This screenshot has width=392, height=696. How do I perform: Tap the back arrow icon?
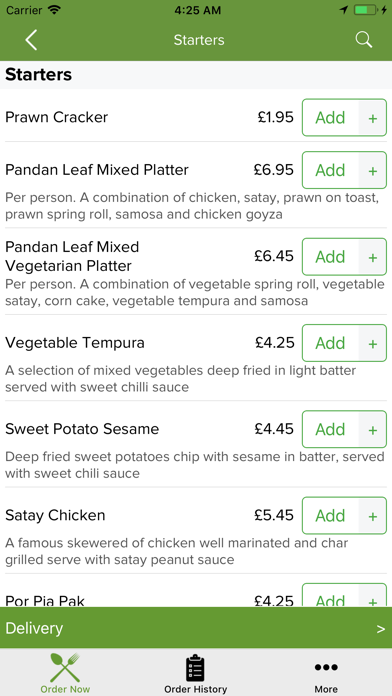point(31,40)
